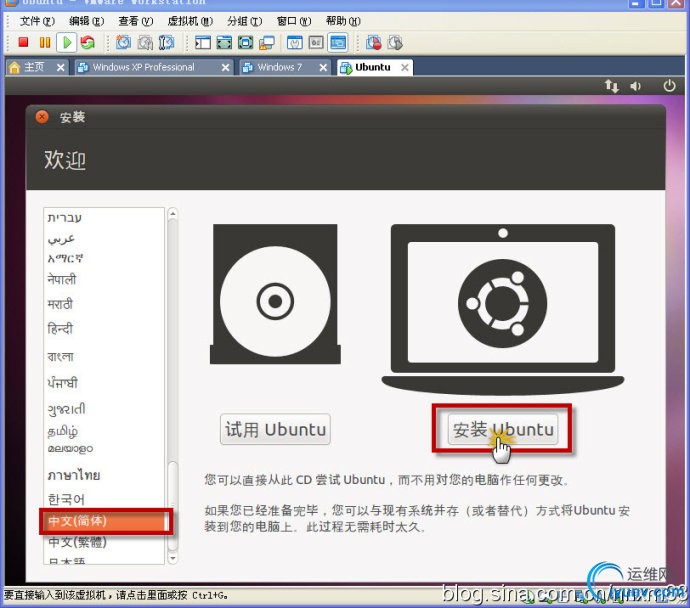Viewport: 690px width, 608px height.
Task: Select עברית in language list
Action: [x=104, y=218]
